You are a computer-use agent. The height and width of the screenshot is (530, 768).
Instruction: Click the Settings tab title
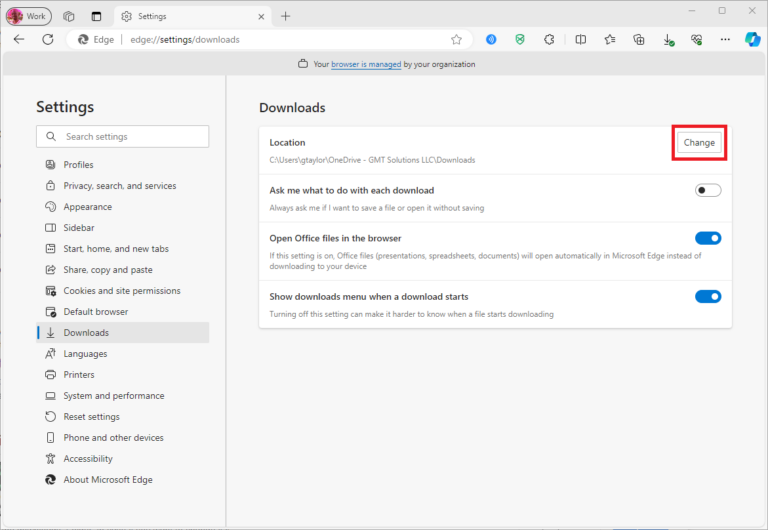coord(152,16)
